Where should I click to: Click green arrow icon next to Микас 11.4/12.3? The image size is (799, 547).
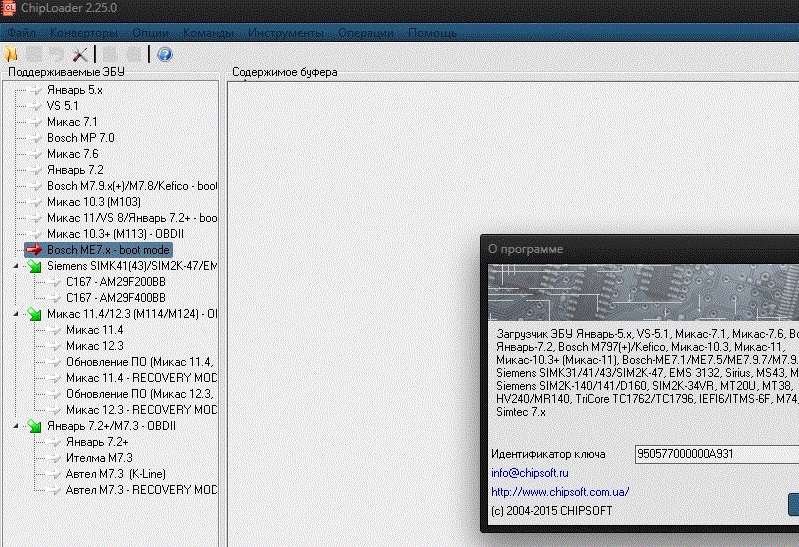[x=35, y=315]
